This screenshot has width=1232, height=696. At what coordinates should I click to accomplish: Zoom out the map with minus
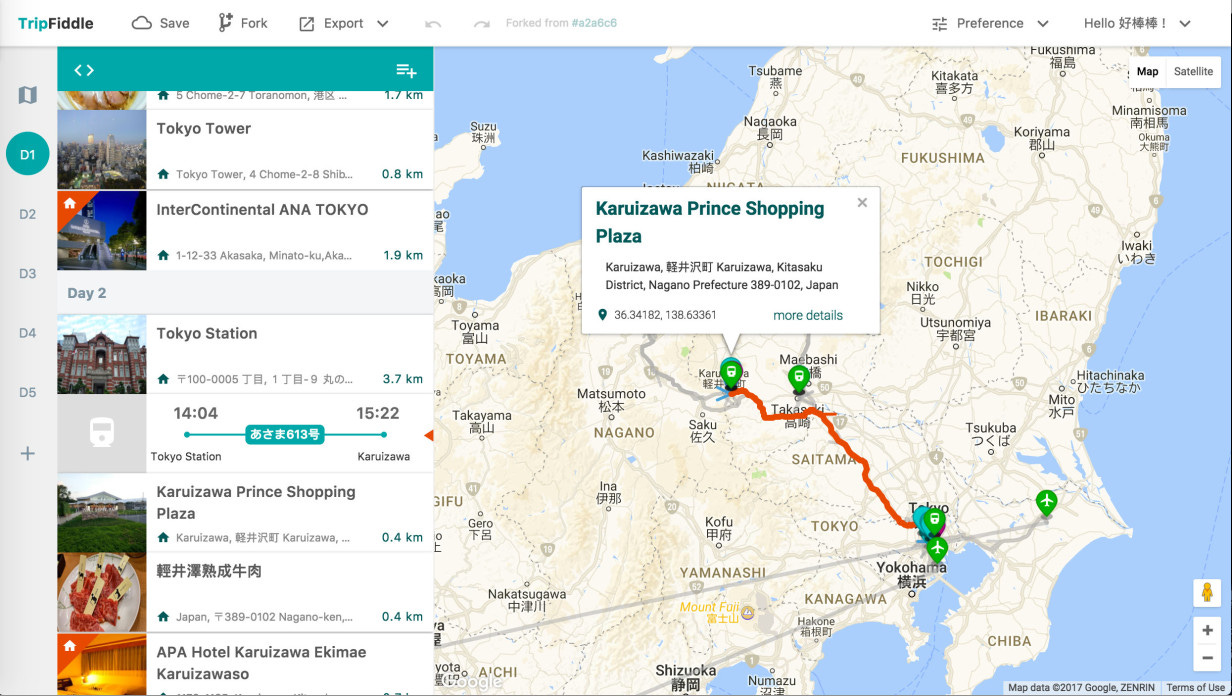coord(1207,658)
